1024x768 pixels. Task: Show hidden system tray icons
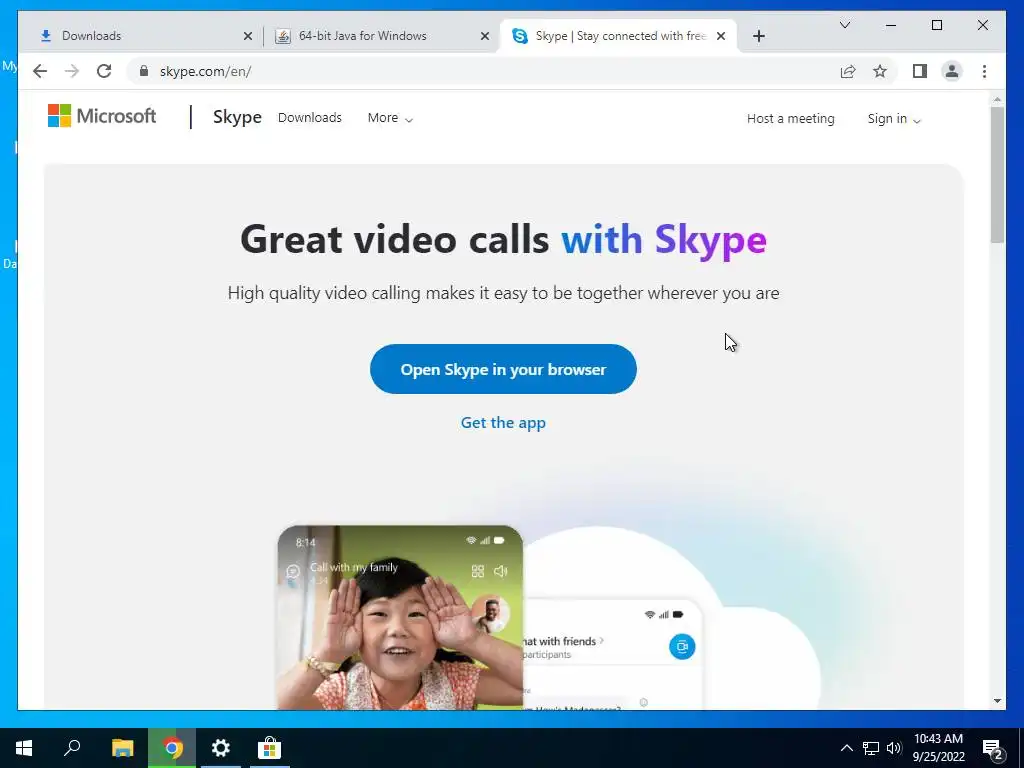pos(846,748)
